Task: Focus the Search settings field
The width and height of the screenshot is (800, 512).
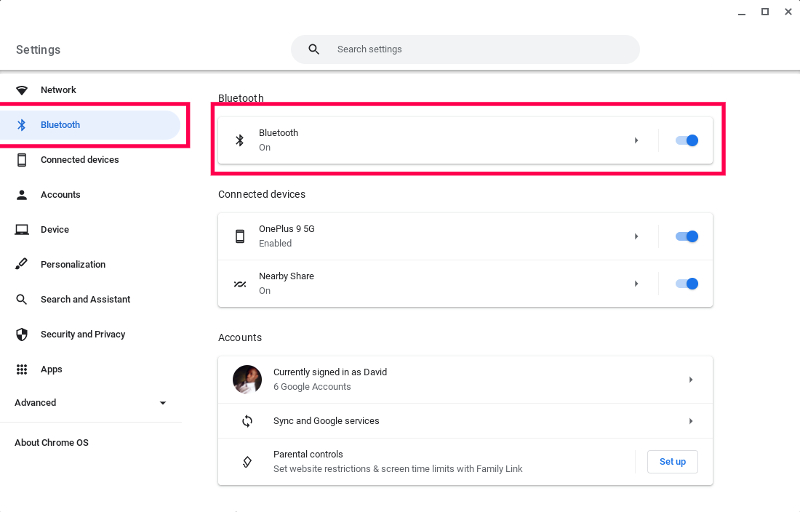Action: 465,49
